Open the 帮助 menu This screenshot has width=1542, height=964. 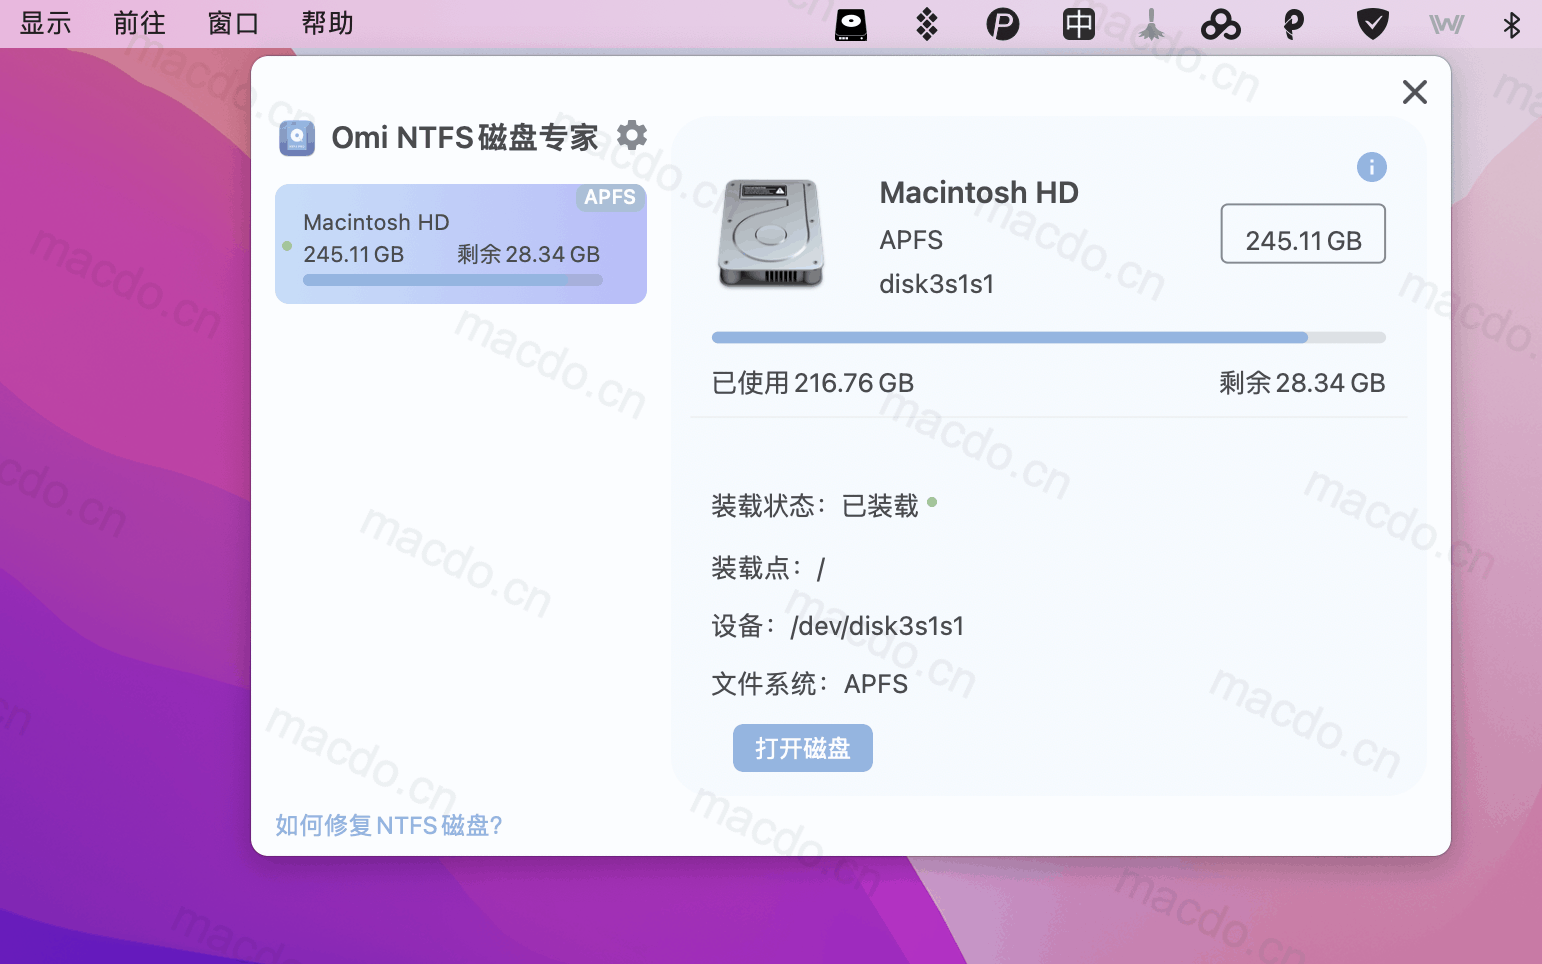pyautogui.click(x=328, y=23)
